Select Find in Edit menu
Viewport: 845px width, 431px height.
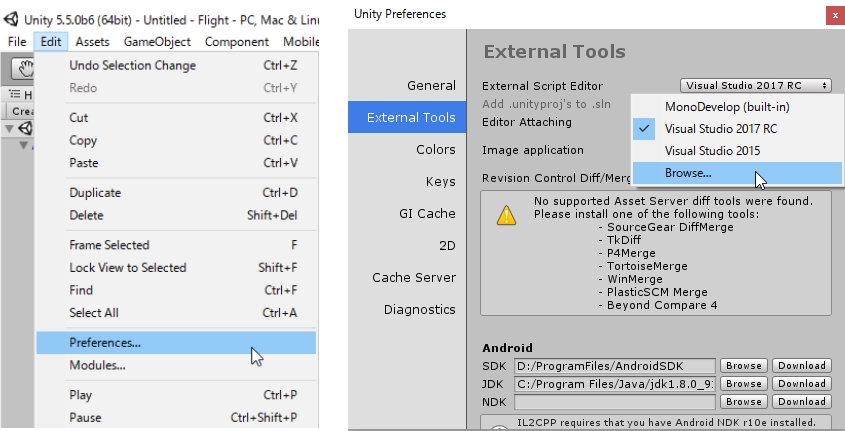coord(176,290)
